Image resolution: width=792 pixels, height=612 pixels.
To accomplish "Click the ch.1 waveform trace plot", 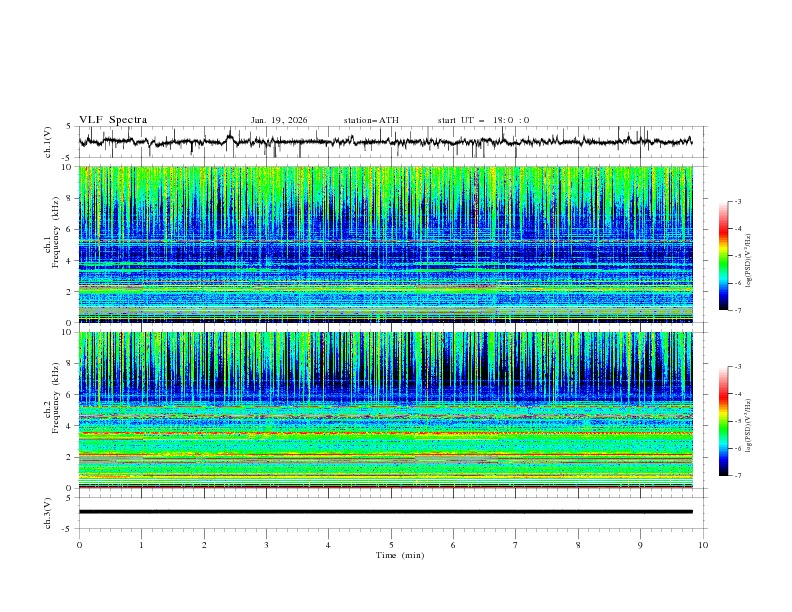I will click(x=385, y=142).
